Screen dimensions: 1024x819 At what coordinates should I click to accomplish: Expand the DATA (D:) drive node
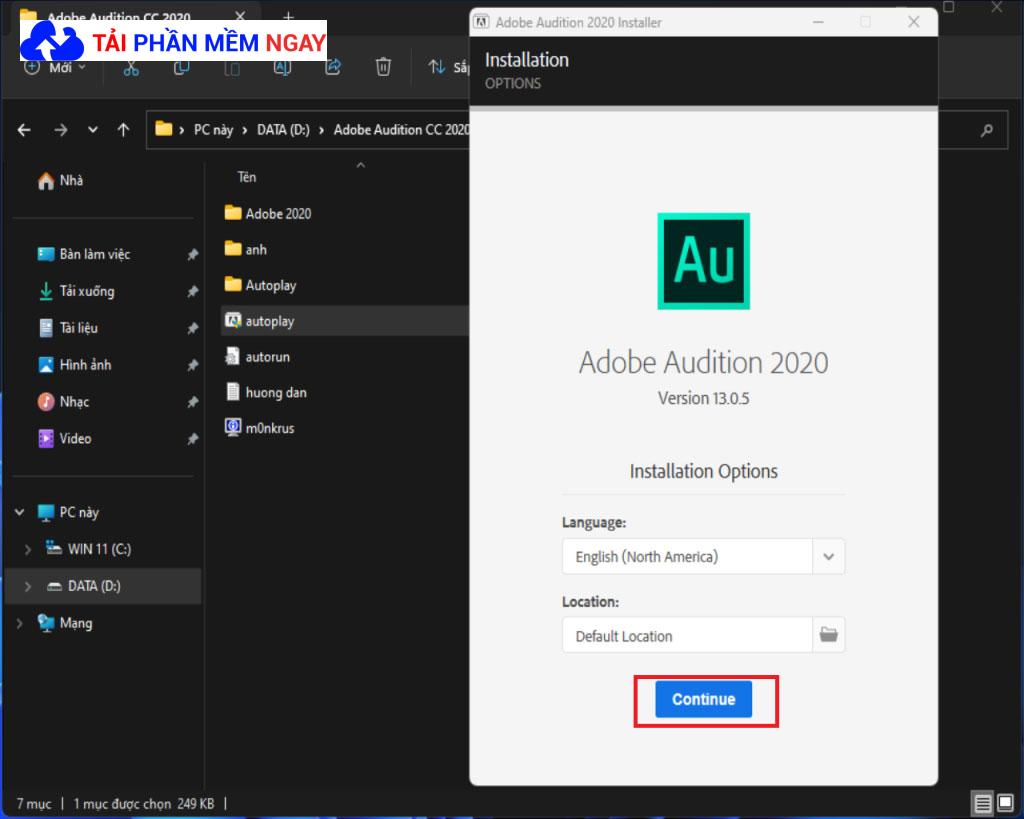click(x=27, y=586)
